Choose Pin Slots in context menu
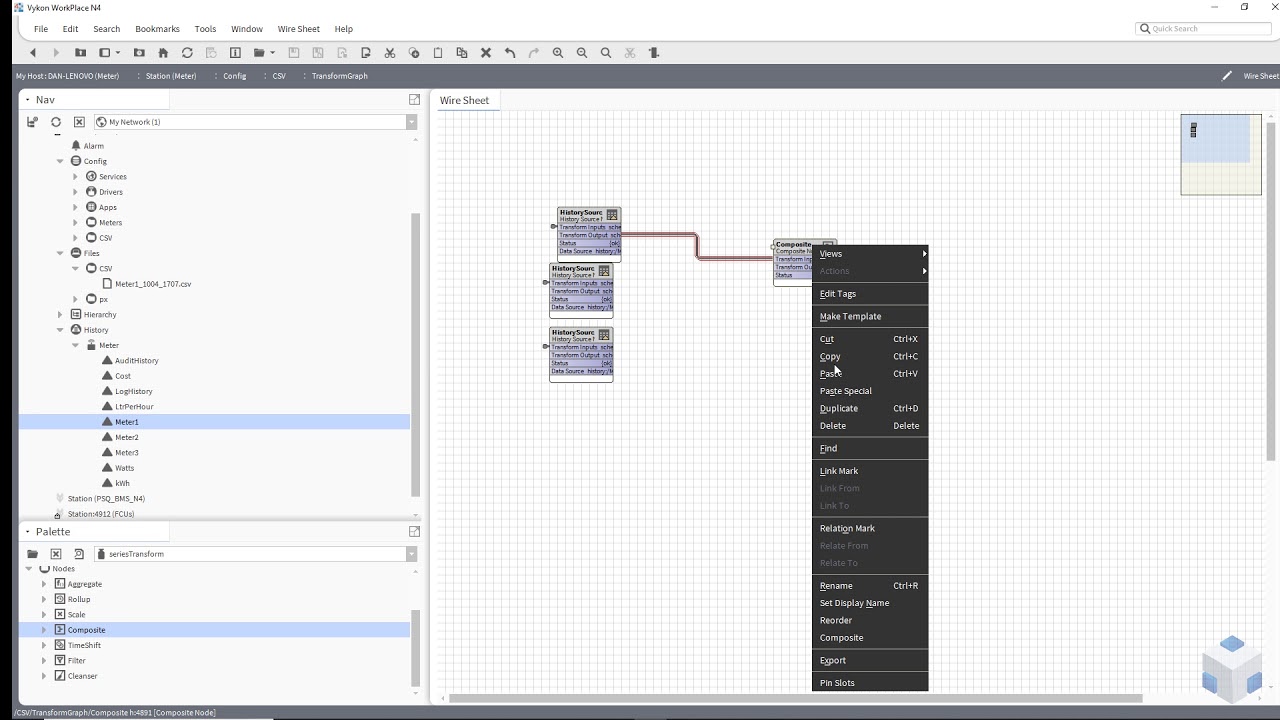This screenshot has height=720, width=1280. point(870,683)
